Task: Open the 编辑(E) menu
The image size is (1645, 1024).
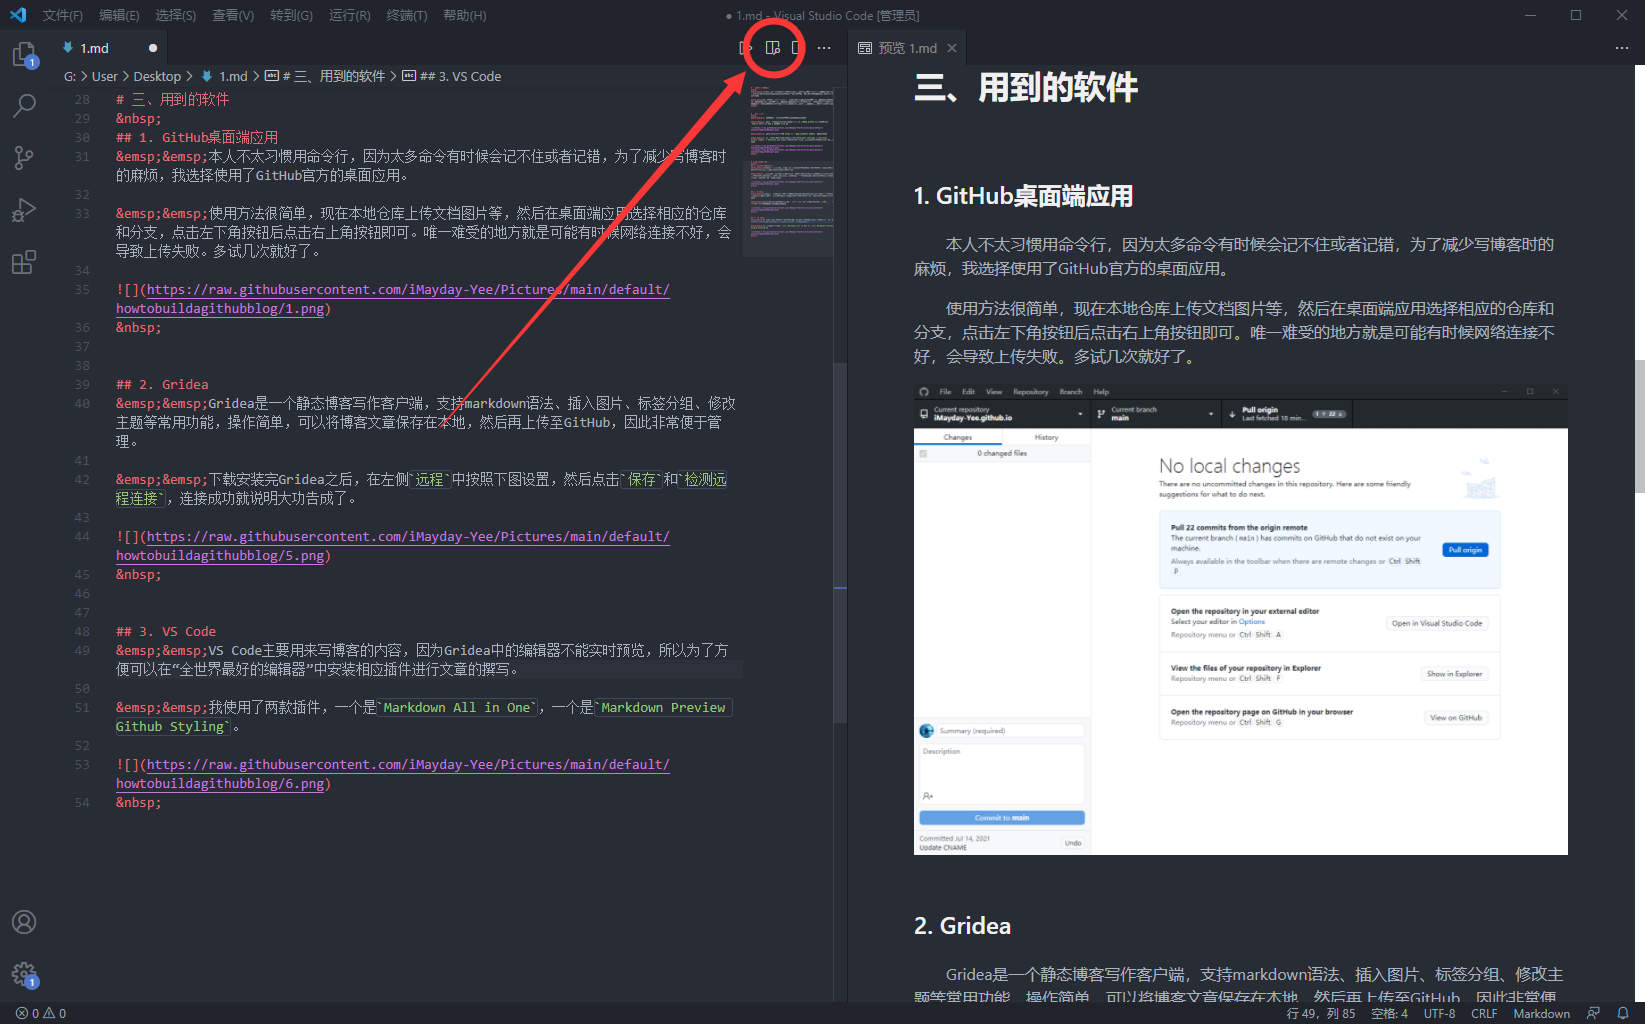Action: [119, 15]
